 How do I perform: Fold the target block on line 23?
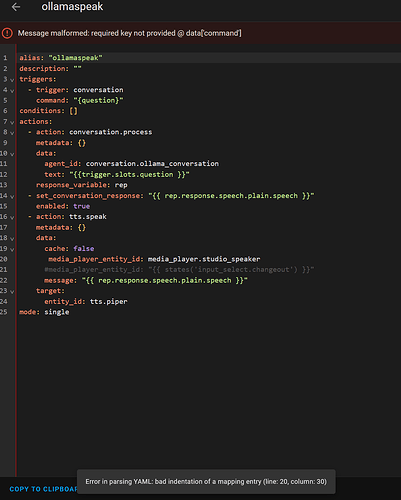point(12,292)
